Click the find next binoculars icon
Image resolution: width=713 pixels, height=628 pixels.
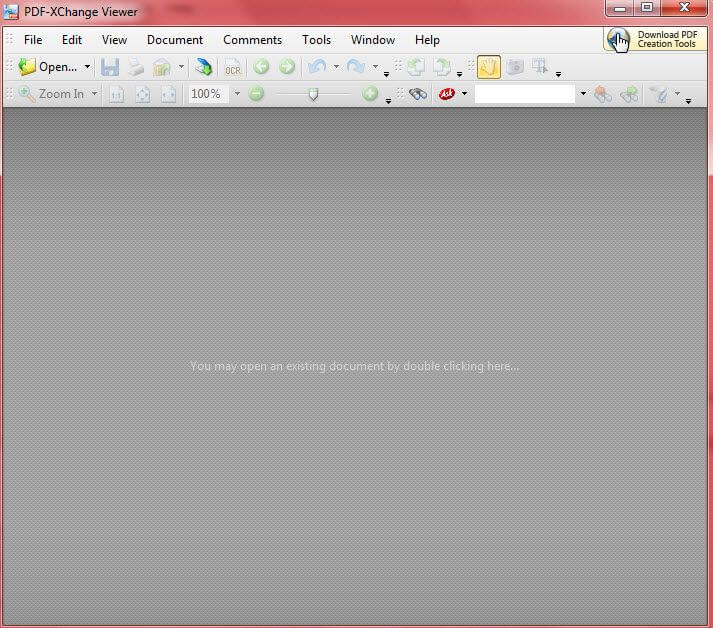(x=629, y=94)
